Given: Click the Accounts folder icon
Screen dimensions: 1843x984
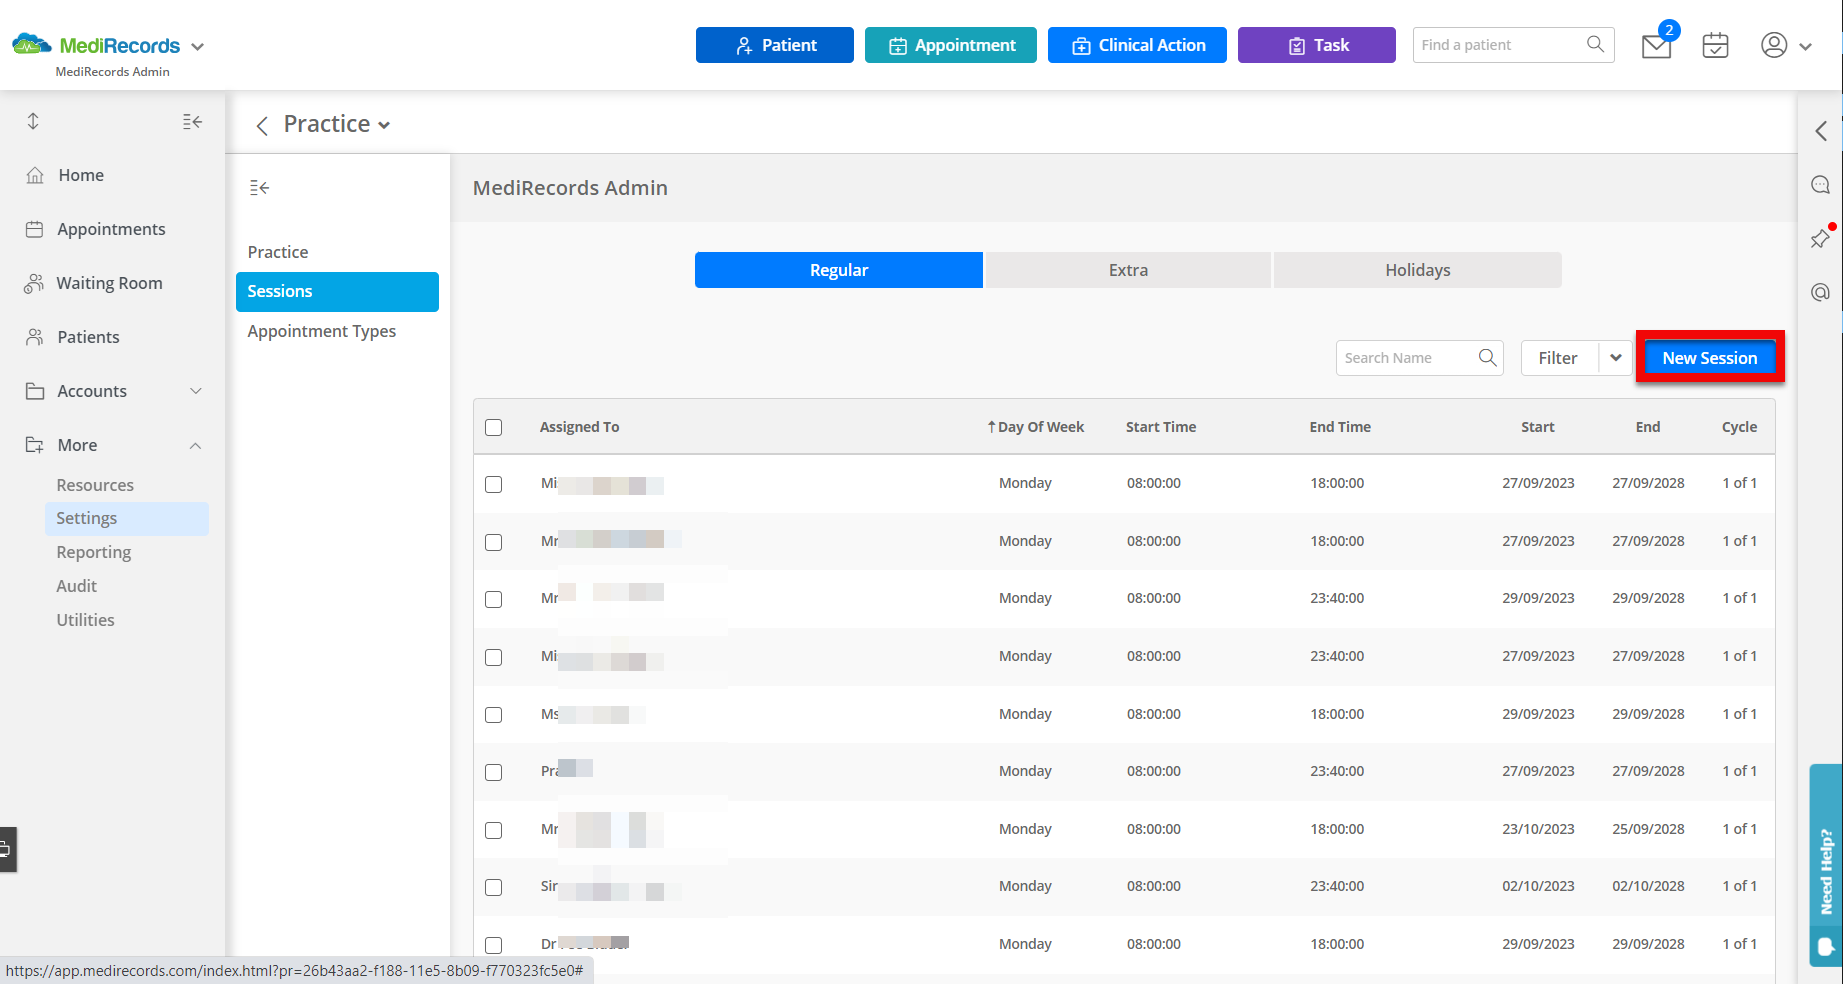Looking at the screenshot, I should 35,391.
